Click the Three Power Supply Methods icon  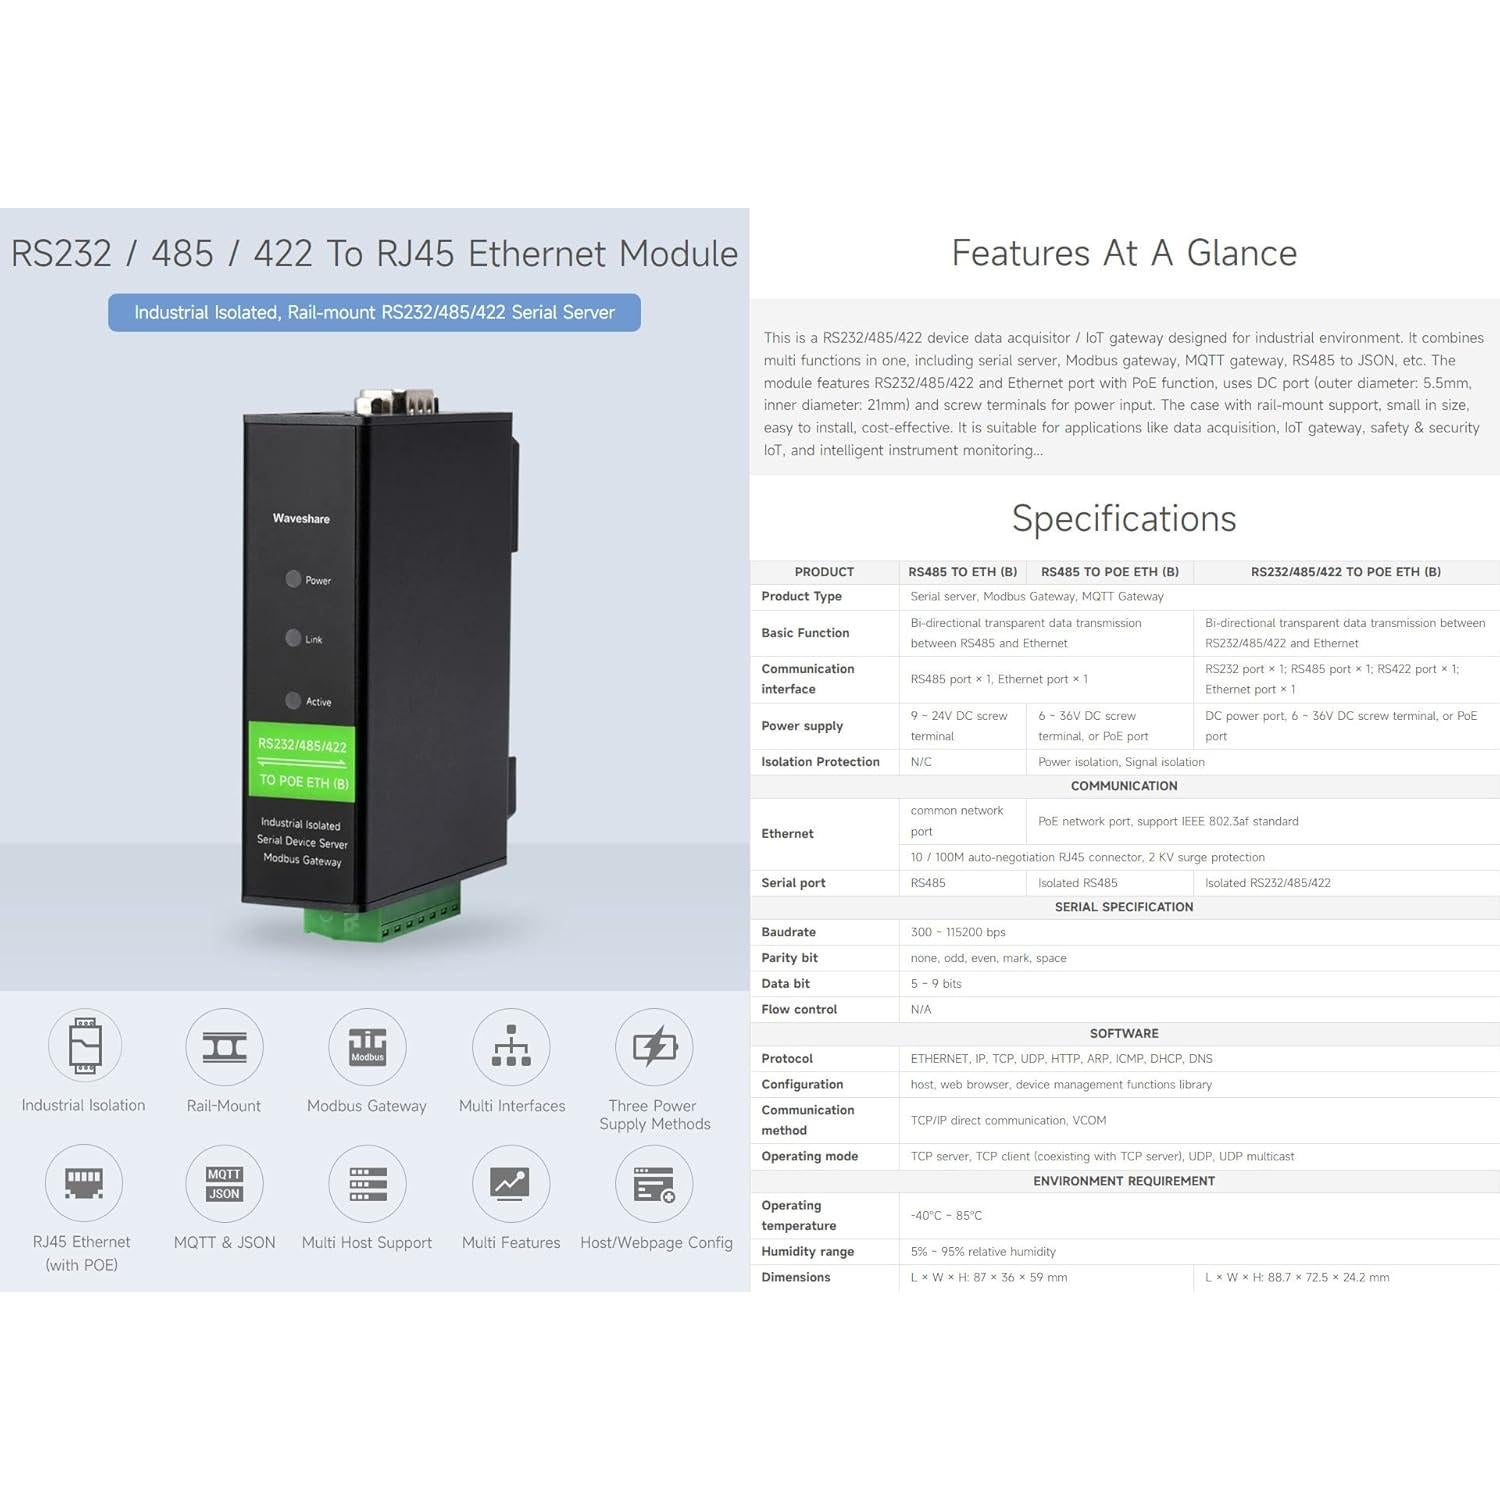[x=653, y=1047]
